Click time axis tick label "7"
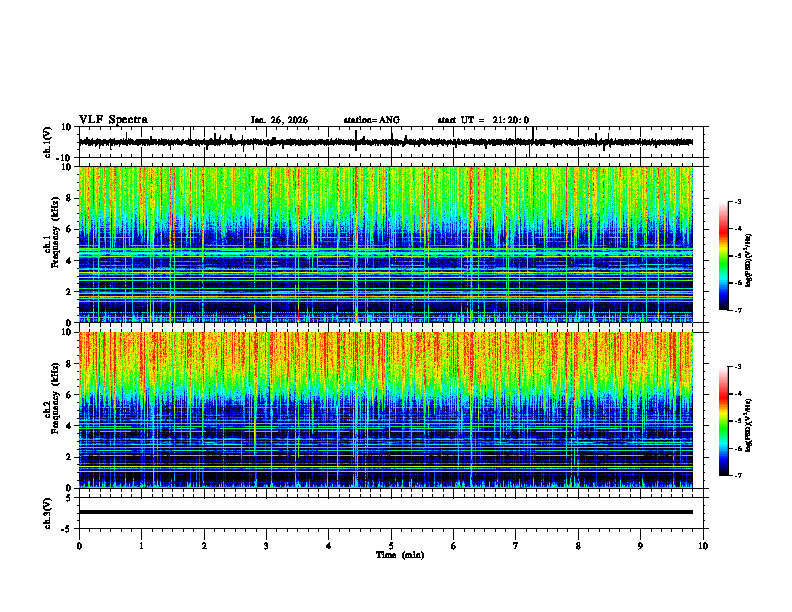The width and height of the screenshot is (792, 612). [x=516, y=546]
